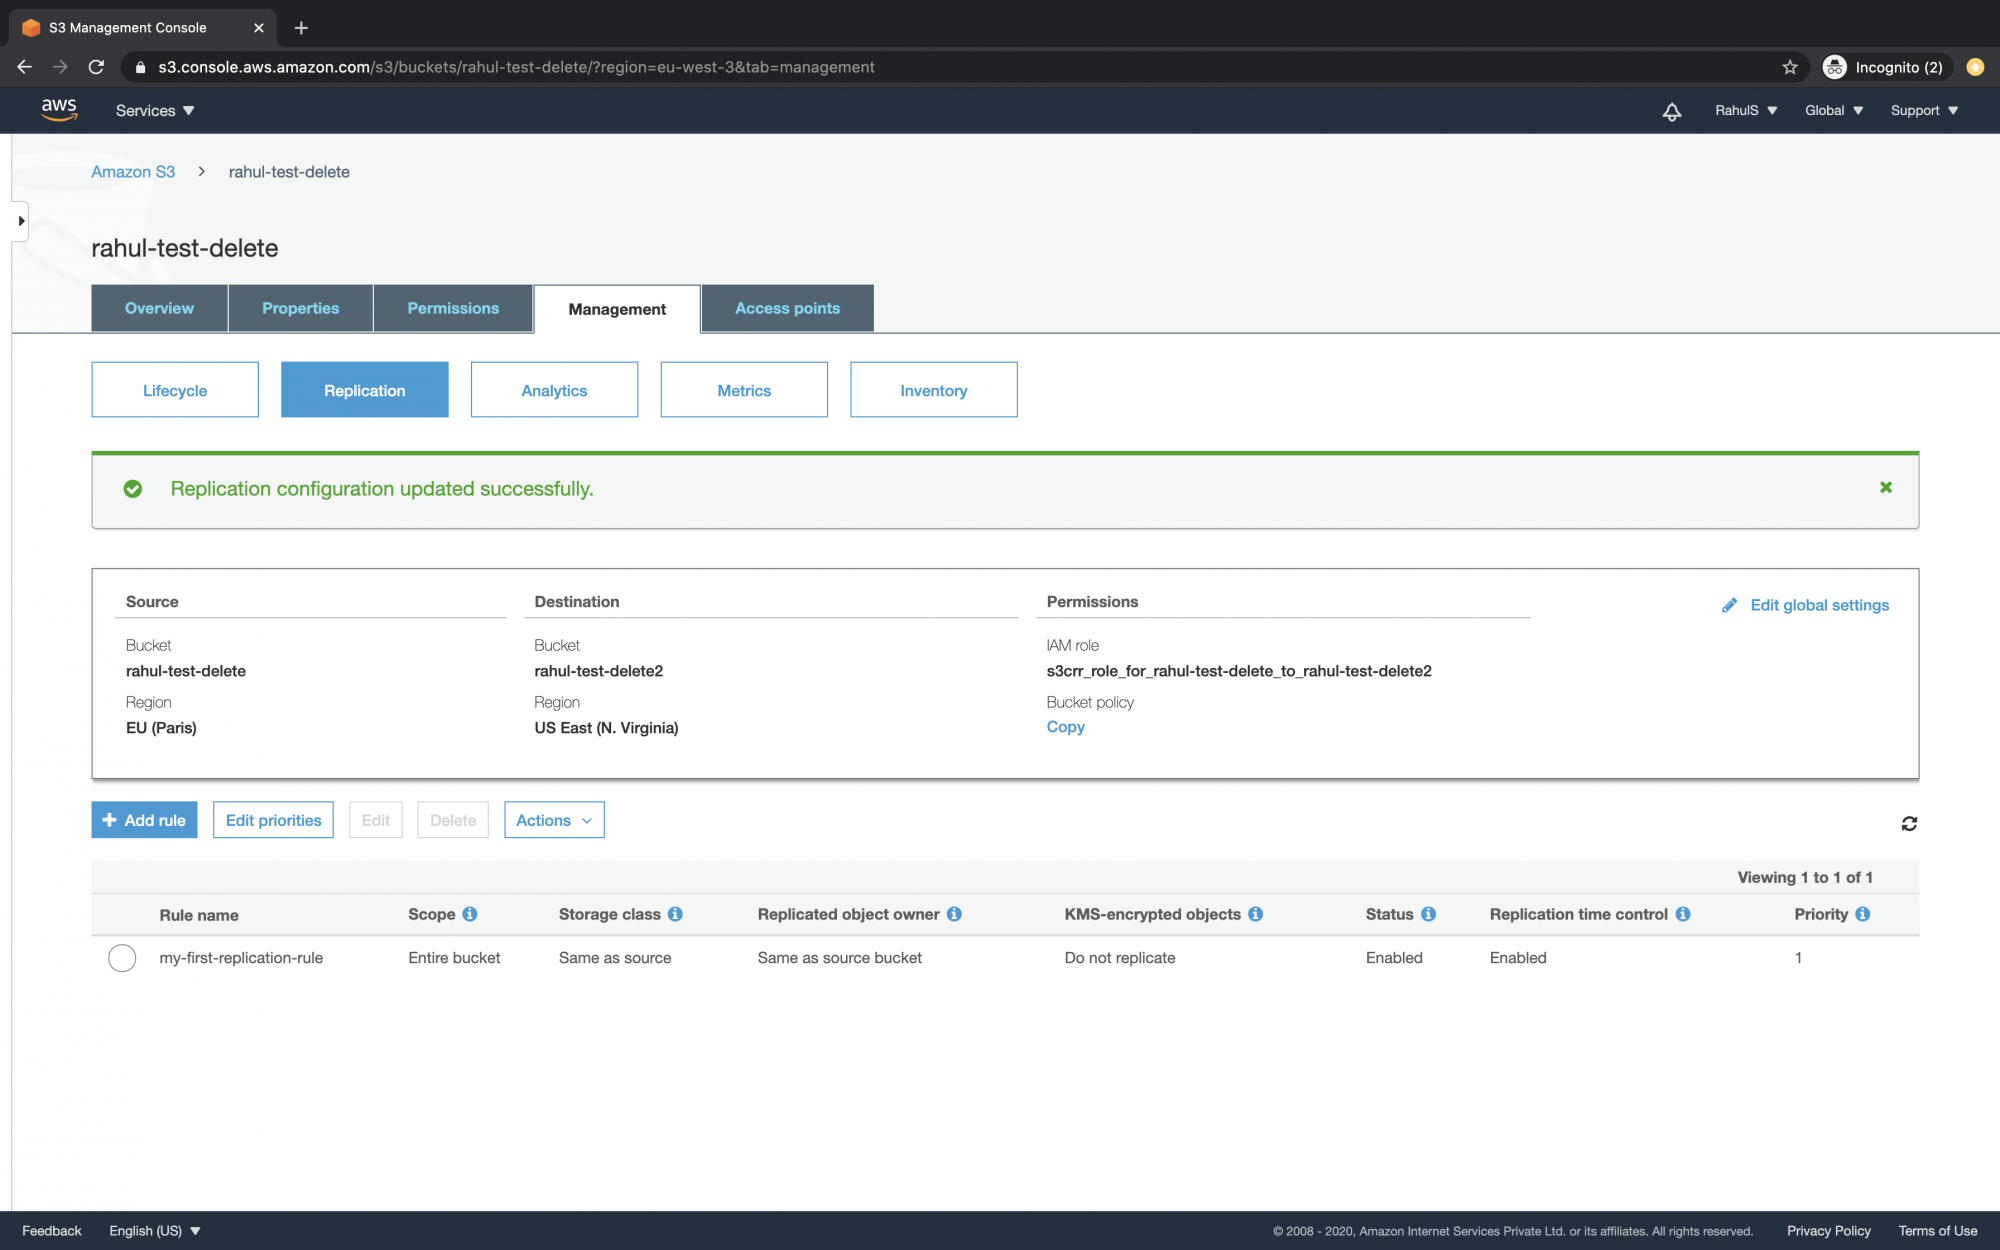Click the Replication time control info icon
The width and height of the screenshot is (2000, 1250).
pyautogui.click(x=1683, y=914)
